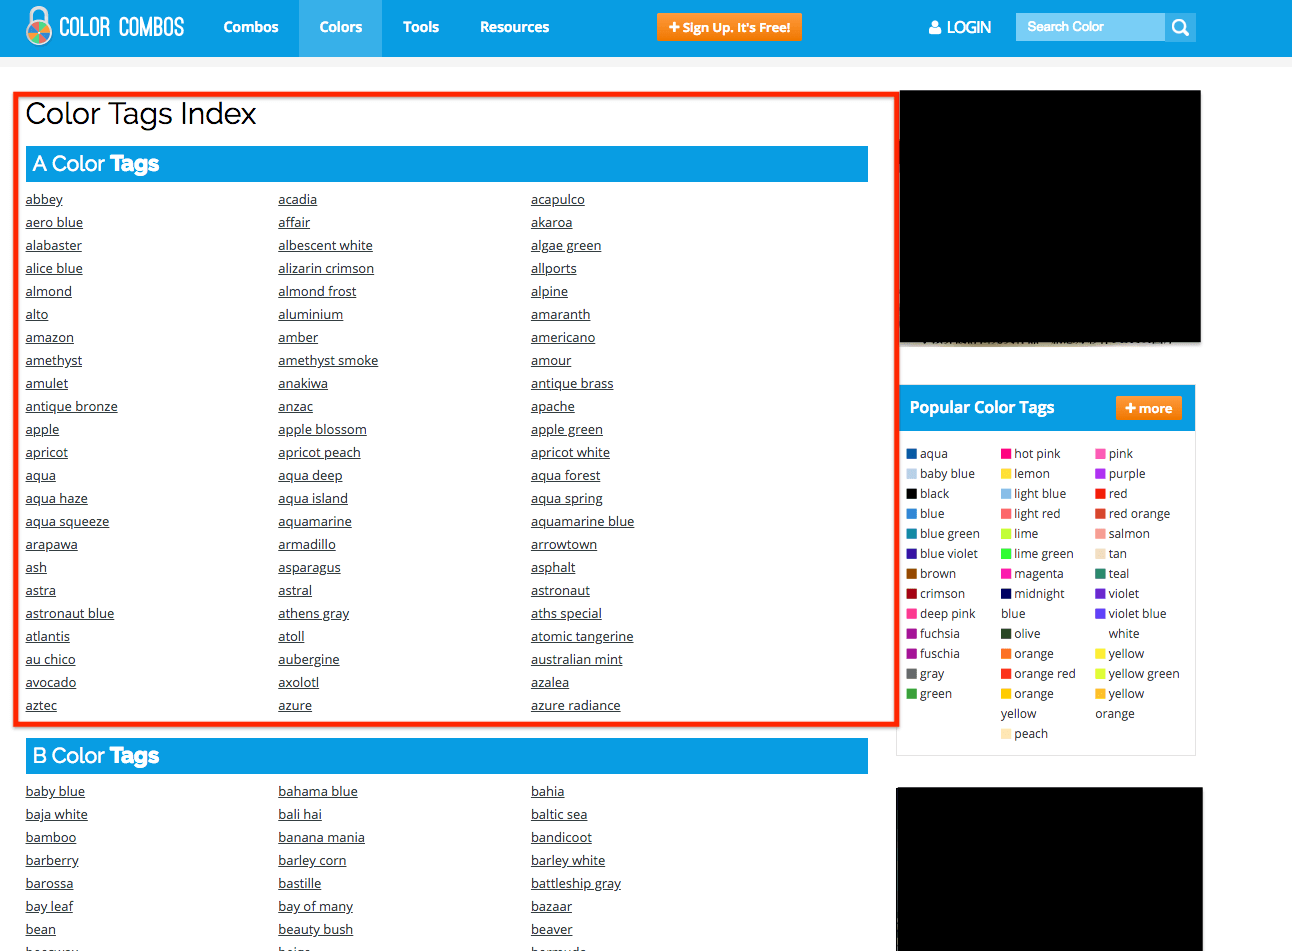Image resolution: width=1292 pixels, height=951 pixels.
Task: Follow the antique bronze link
Action: tap(72, 407)
